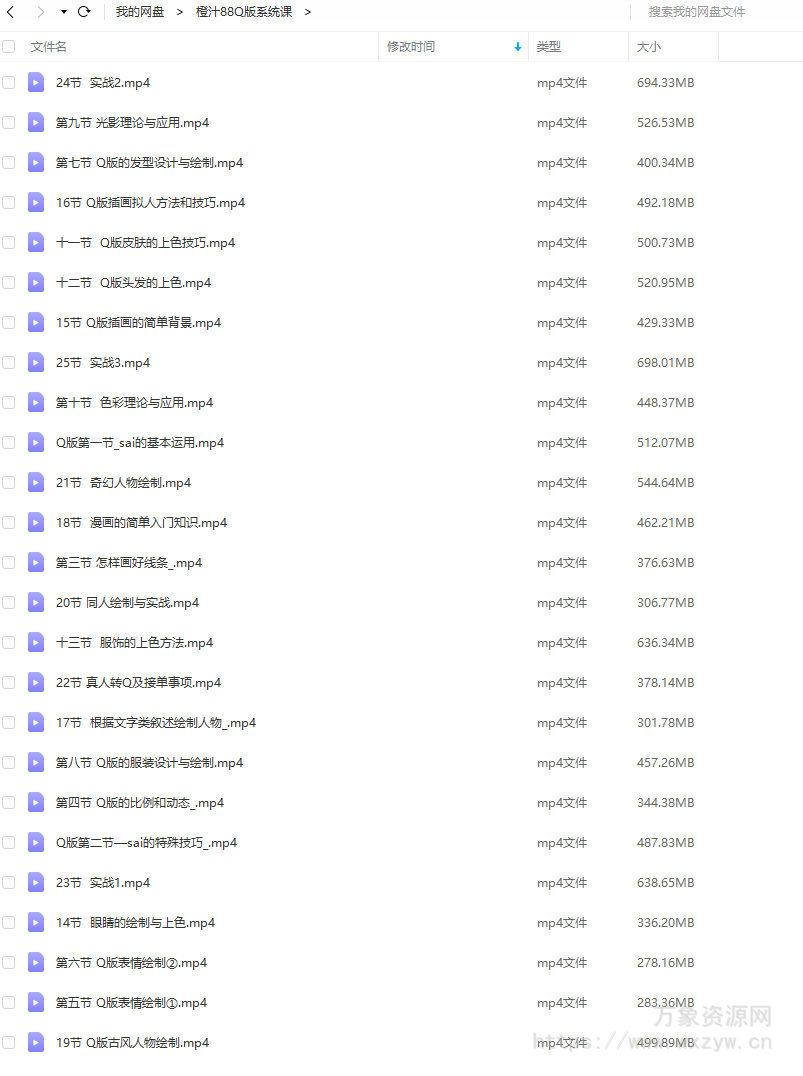Image resolution: width=803 pixels, height=1076 pixels.
Task: Check the box for 23节 实战1.mp4
Action: (9, 882)
